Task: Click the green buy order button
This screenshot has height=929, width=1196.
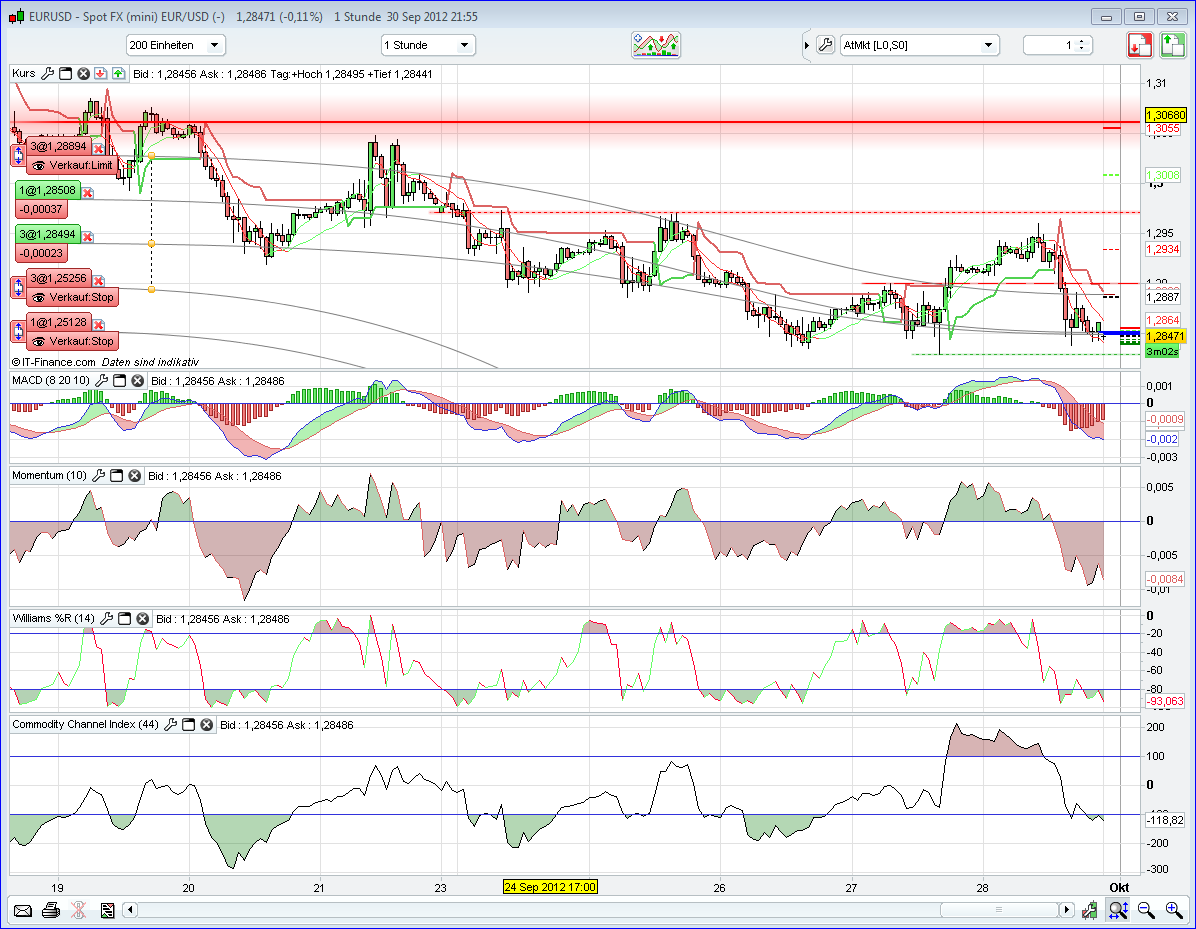Action: [1172, 45]
